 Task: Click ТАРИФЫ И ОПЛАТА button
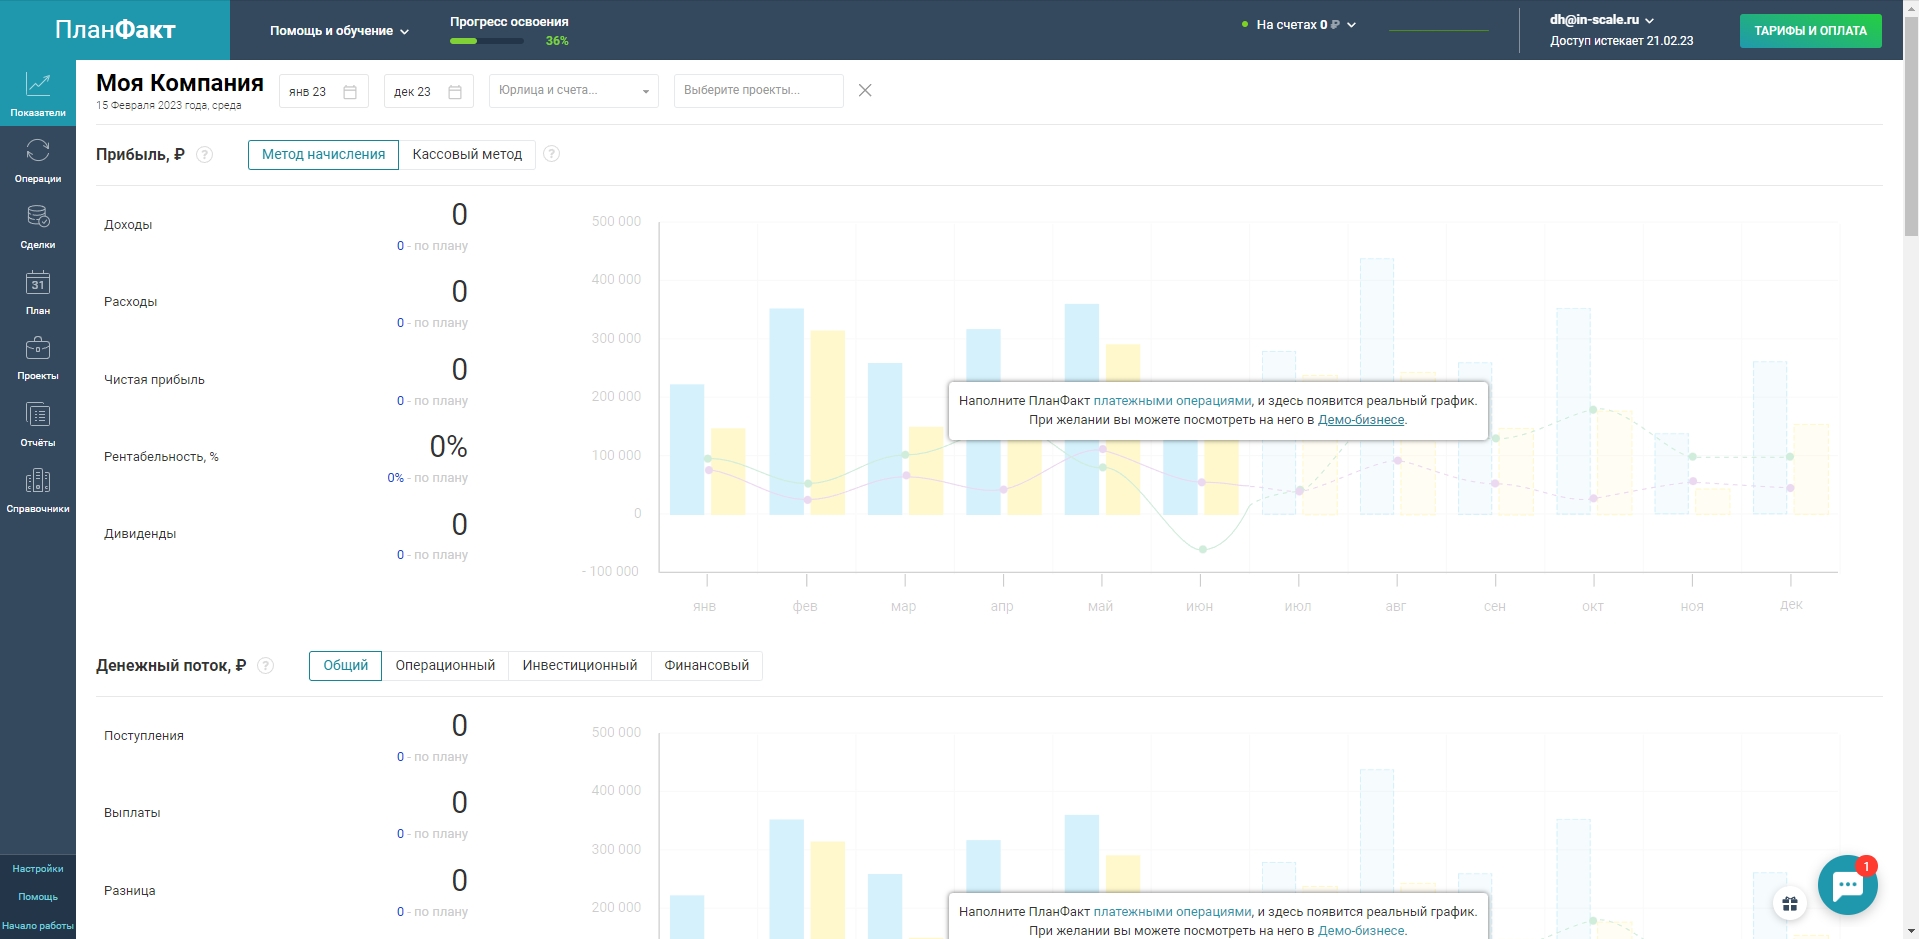1810,31
